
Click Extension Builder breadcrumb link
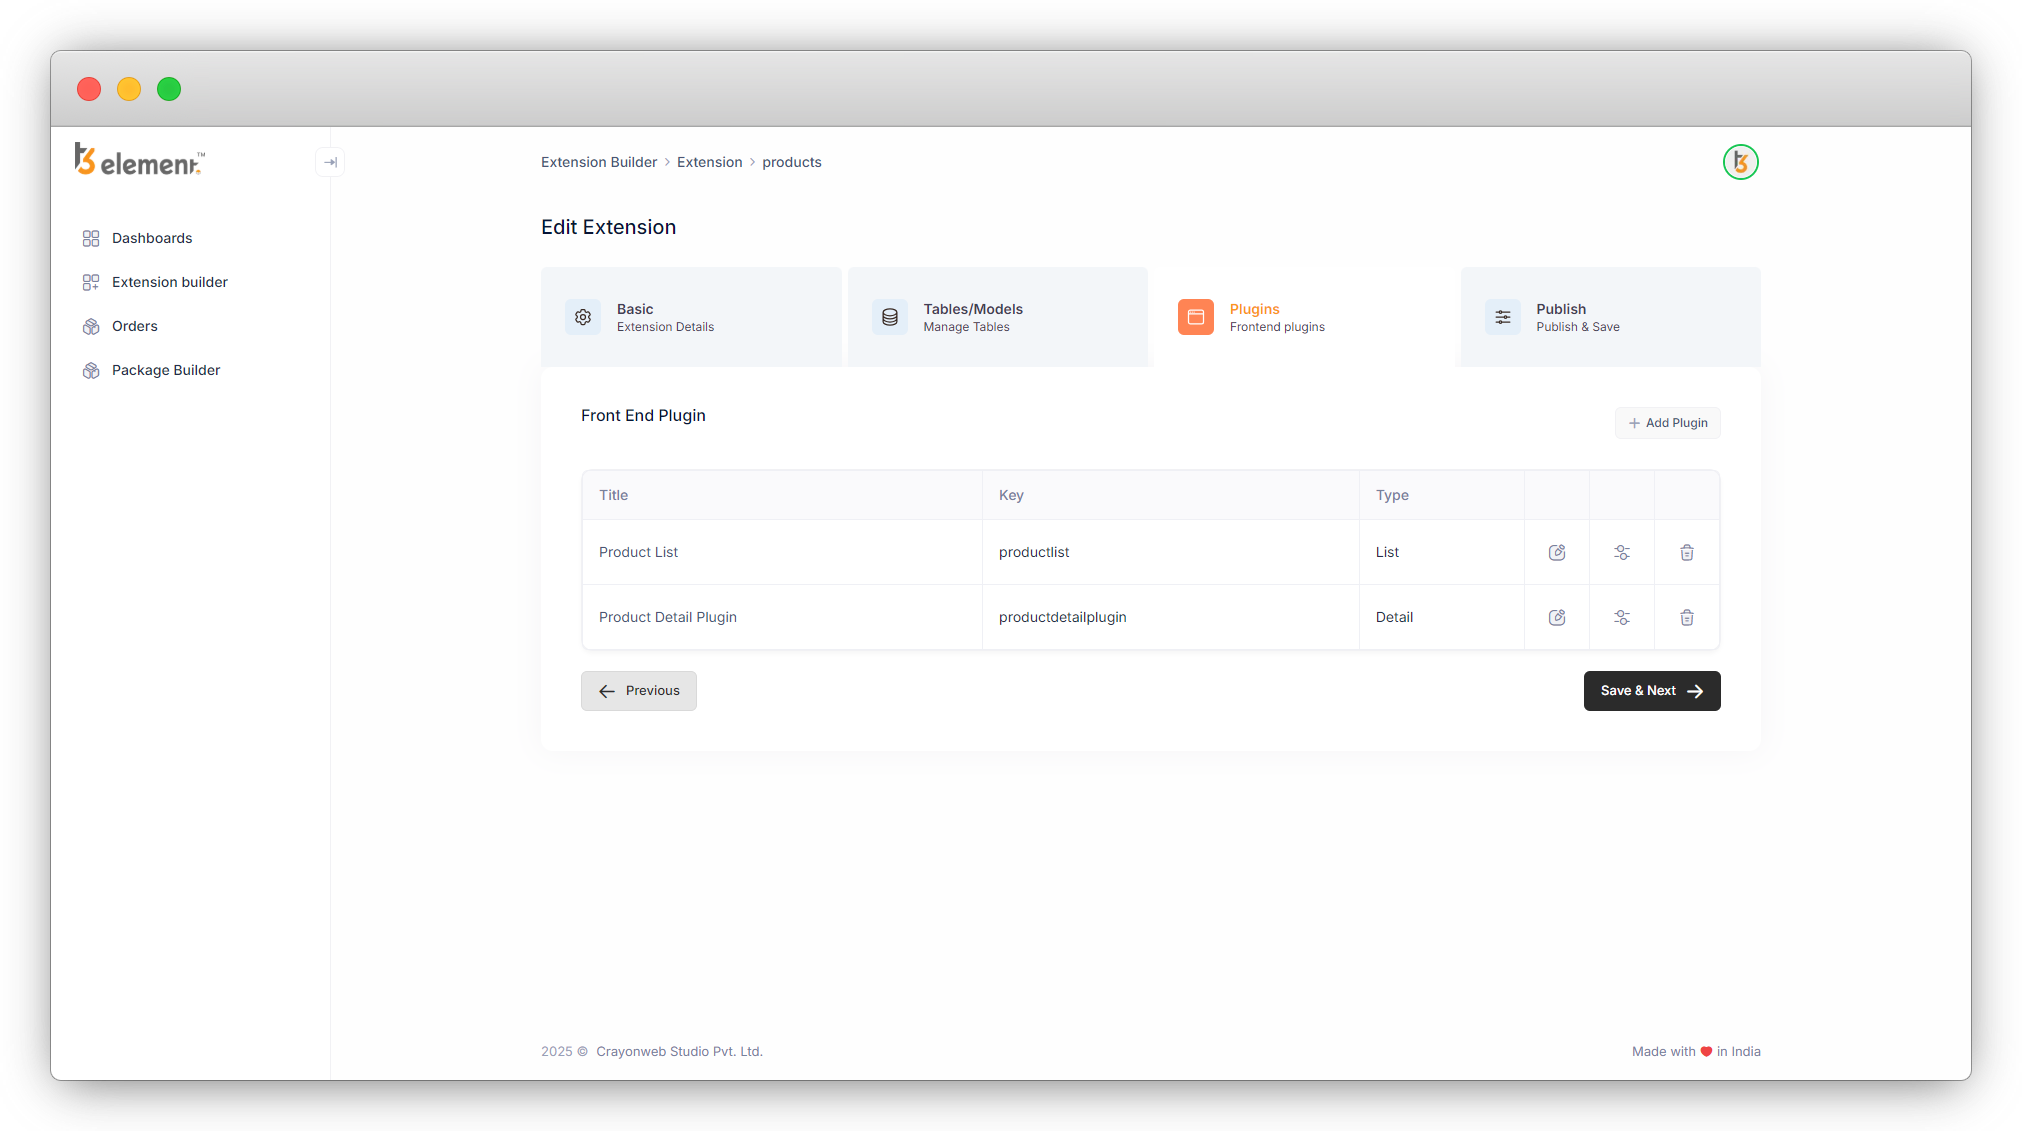(x=599, y=162)
